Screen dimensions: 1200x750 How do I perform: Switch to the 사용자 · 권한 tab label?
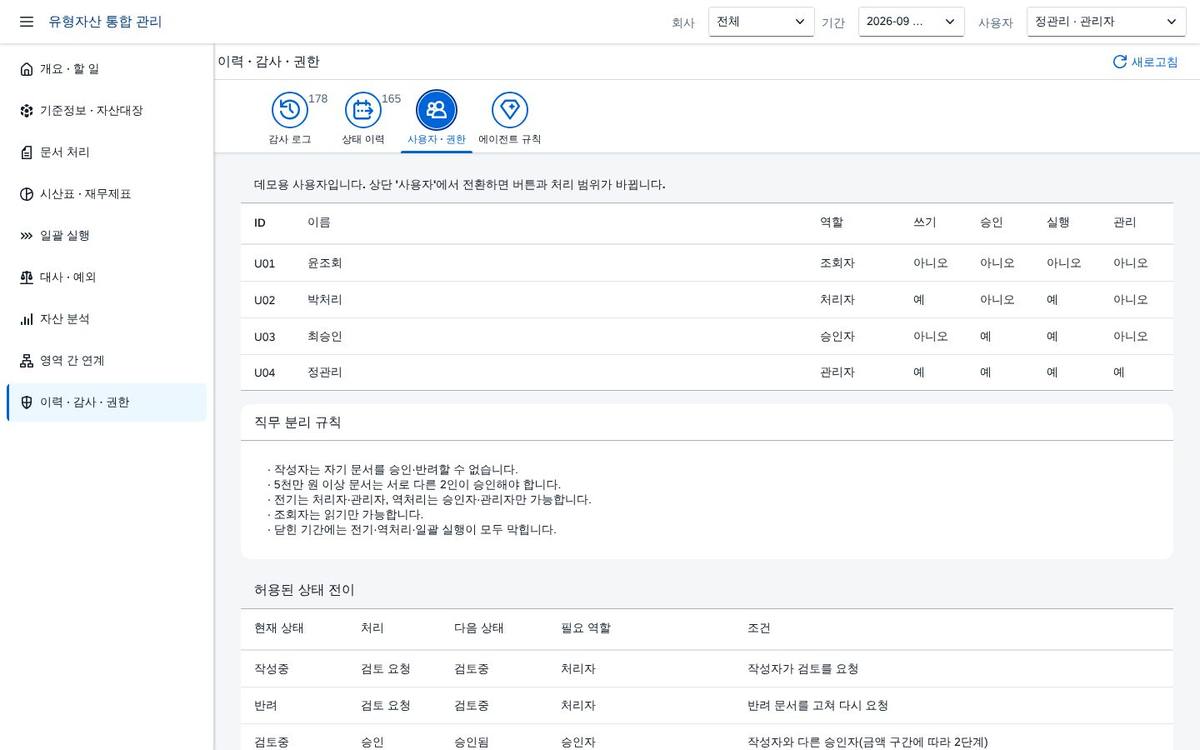point(436,140)
